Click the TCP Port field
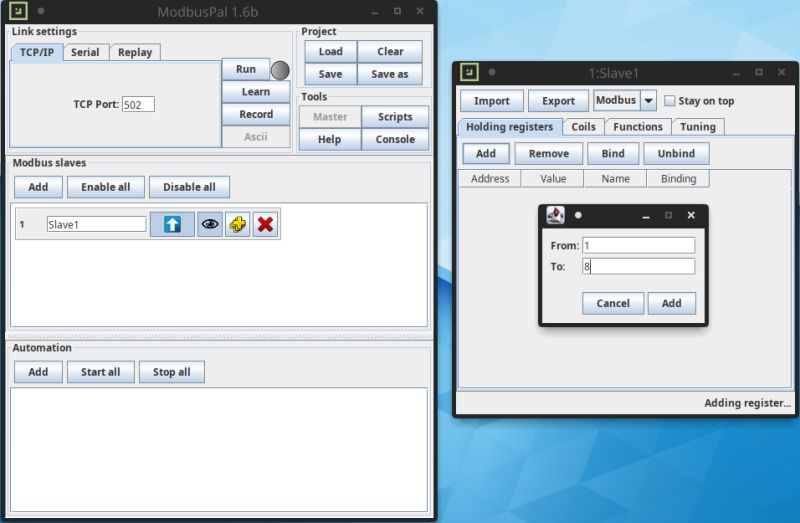The width and height of the screenshot is (800, 523). coord(138,105)
